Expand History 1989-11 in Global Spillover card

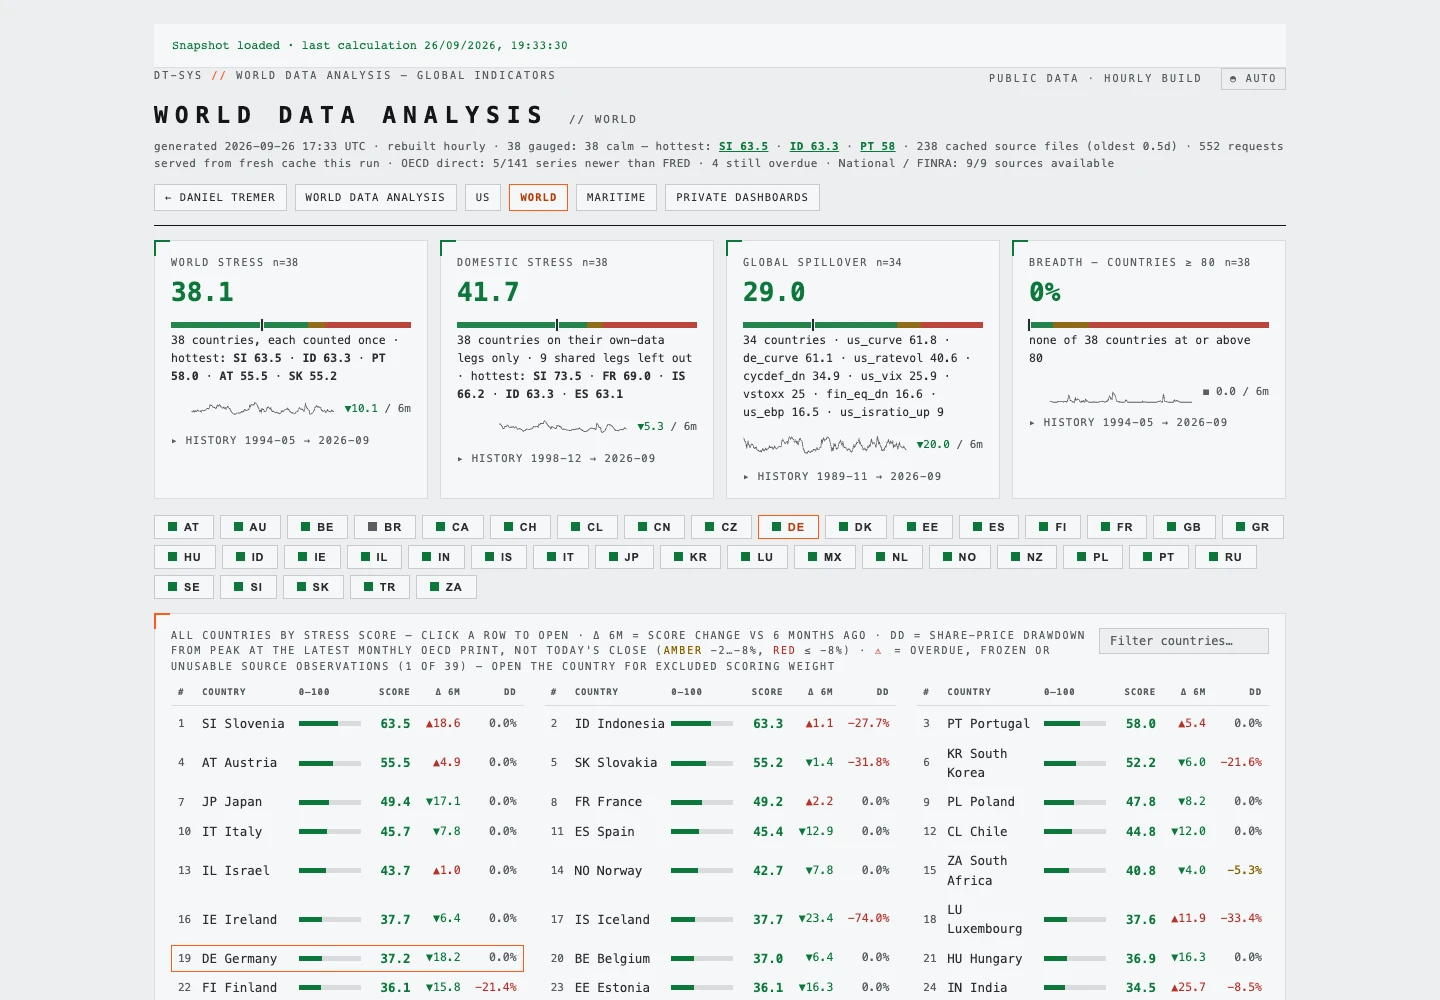(842, 476)
